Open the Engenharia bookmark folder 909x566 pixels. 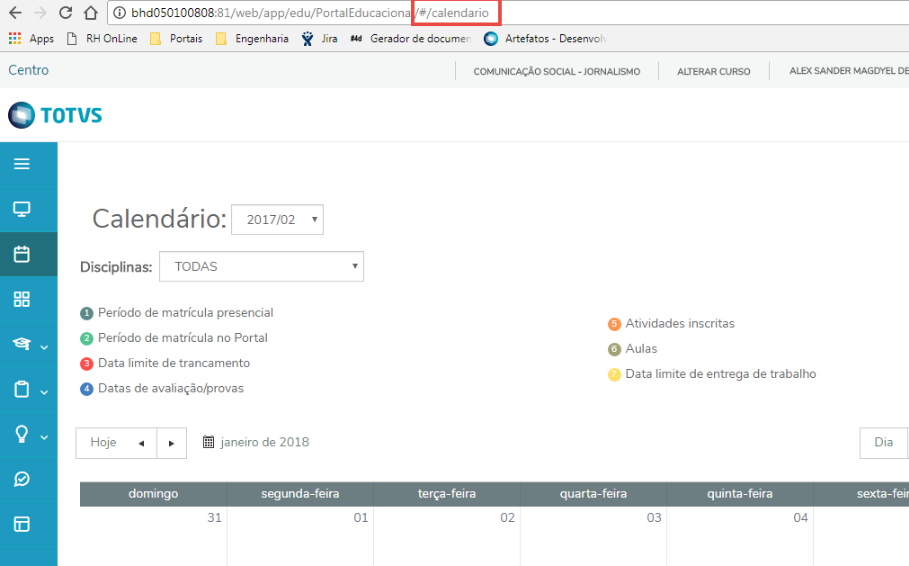point(252,38)
